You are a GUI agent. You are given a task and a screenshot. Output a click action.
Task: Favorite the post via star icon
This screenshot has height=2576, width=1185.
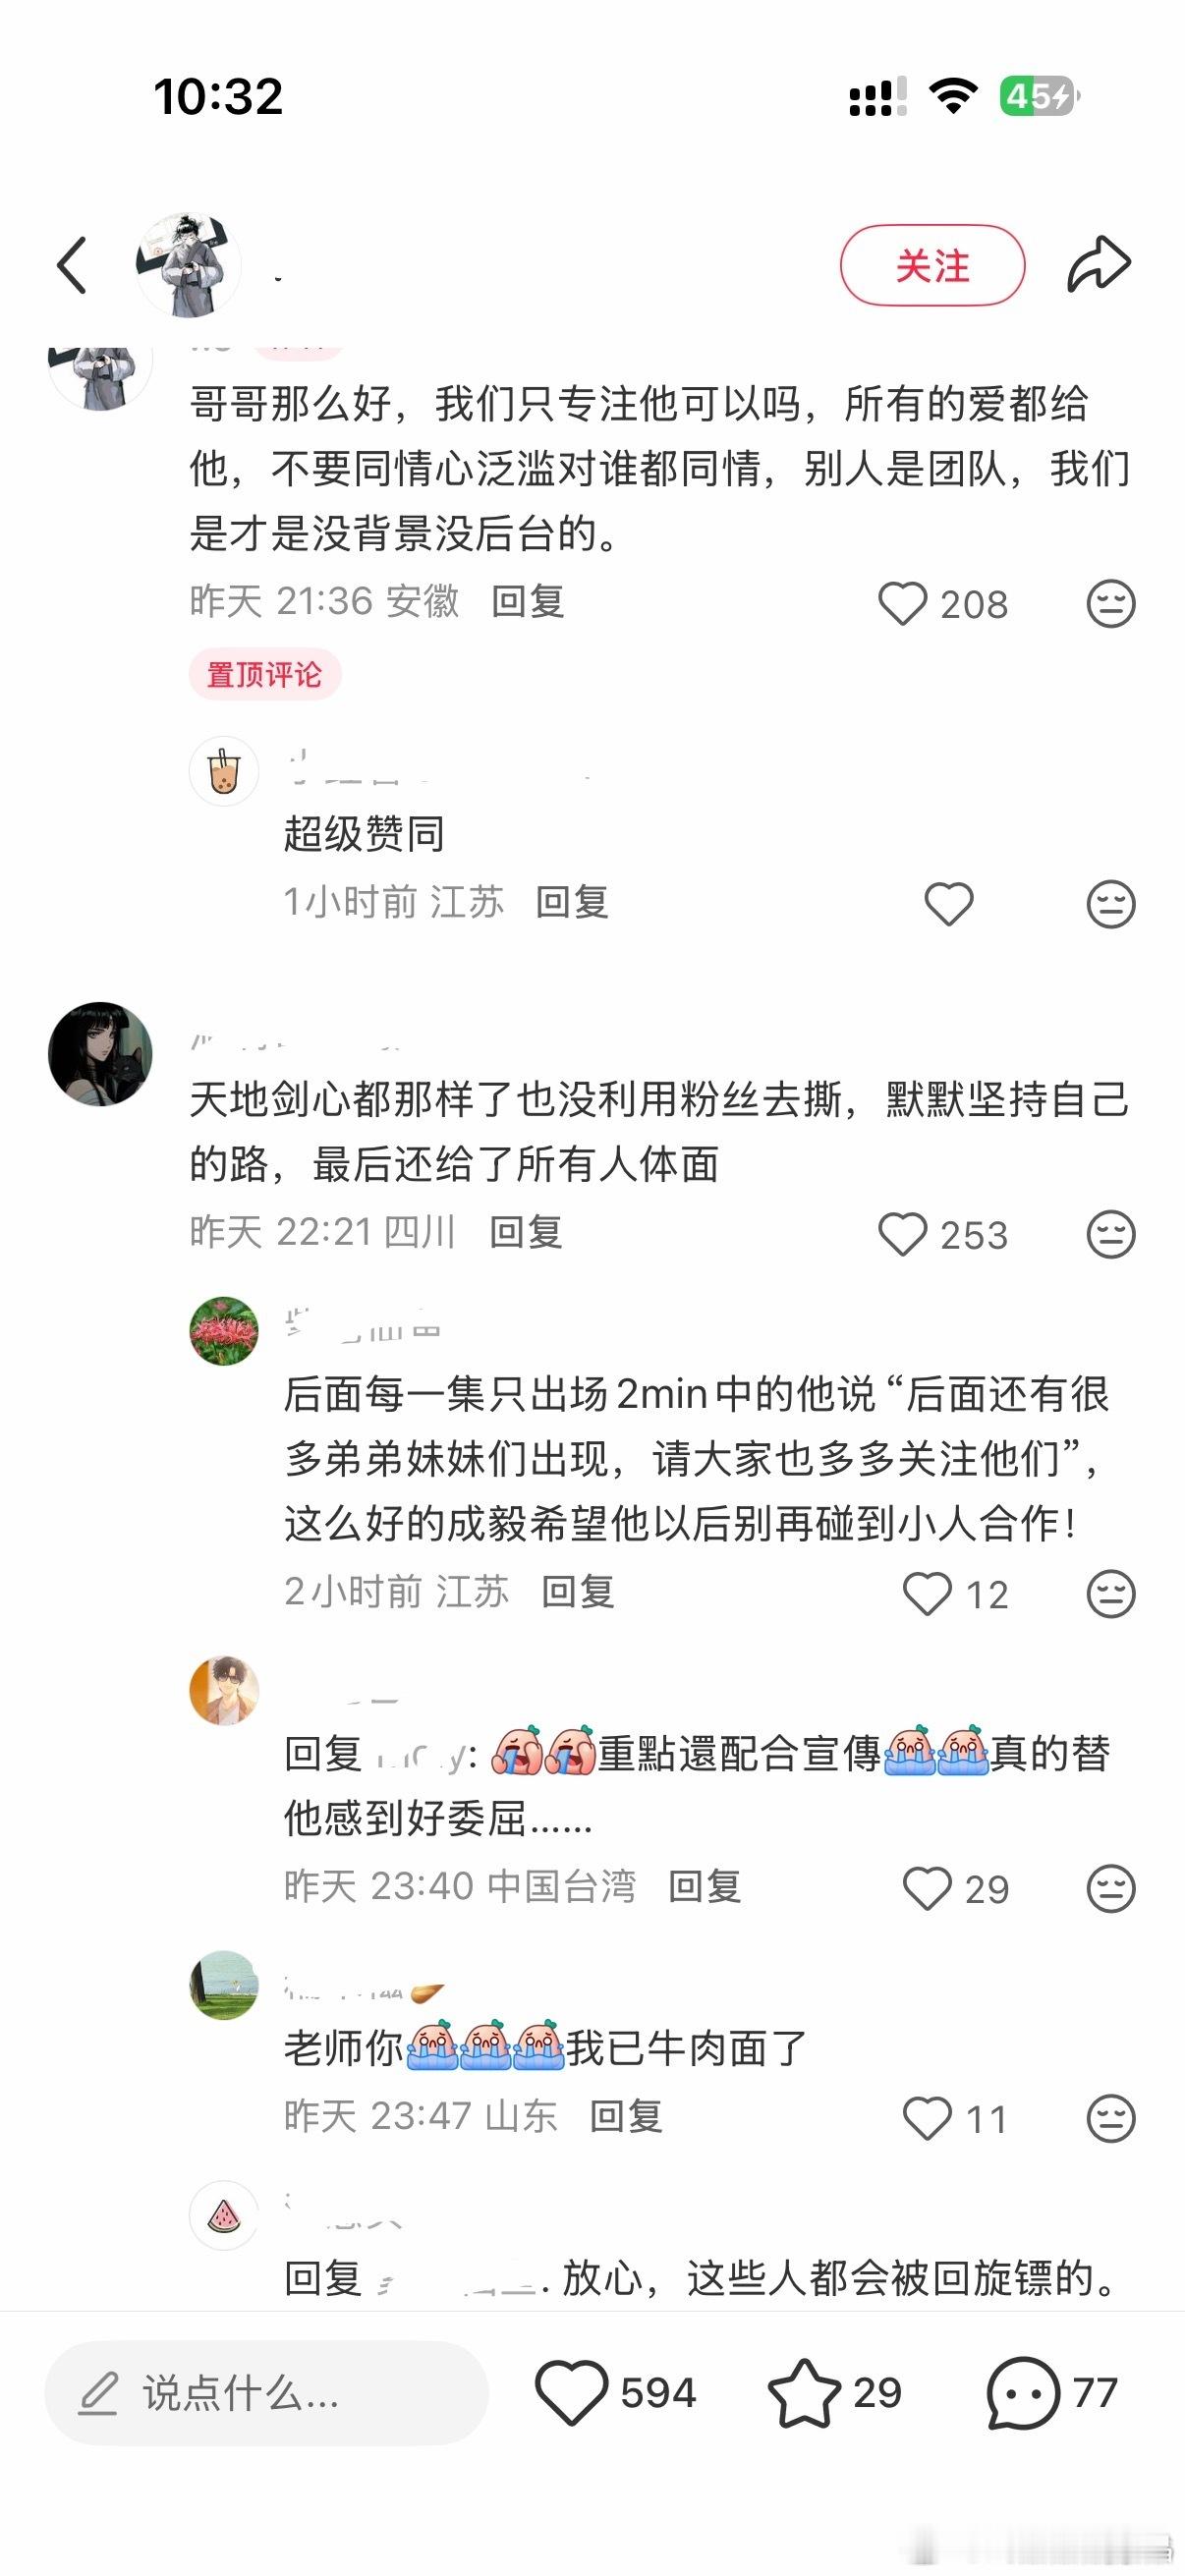pos(804,2393)
